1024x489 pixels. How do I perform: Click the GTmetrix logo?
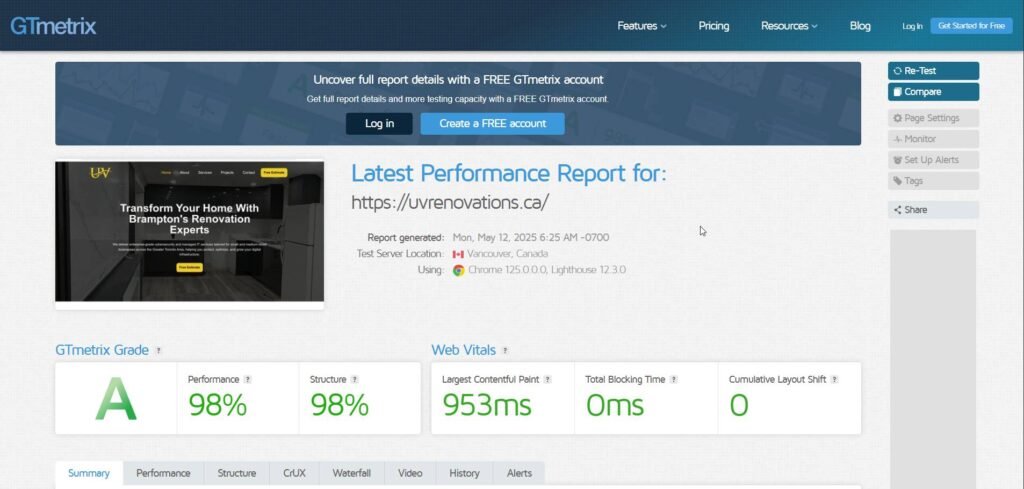[53, 26]
